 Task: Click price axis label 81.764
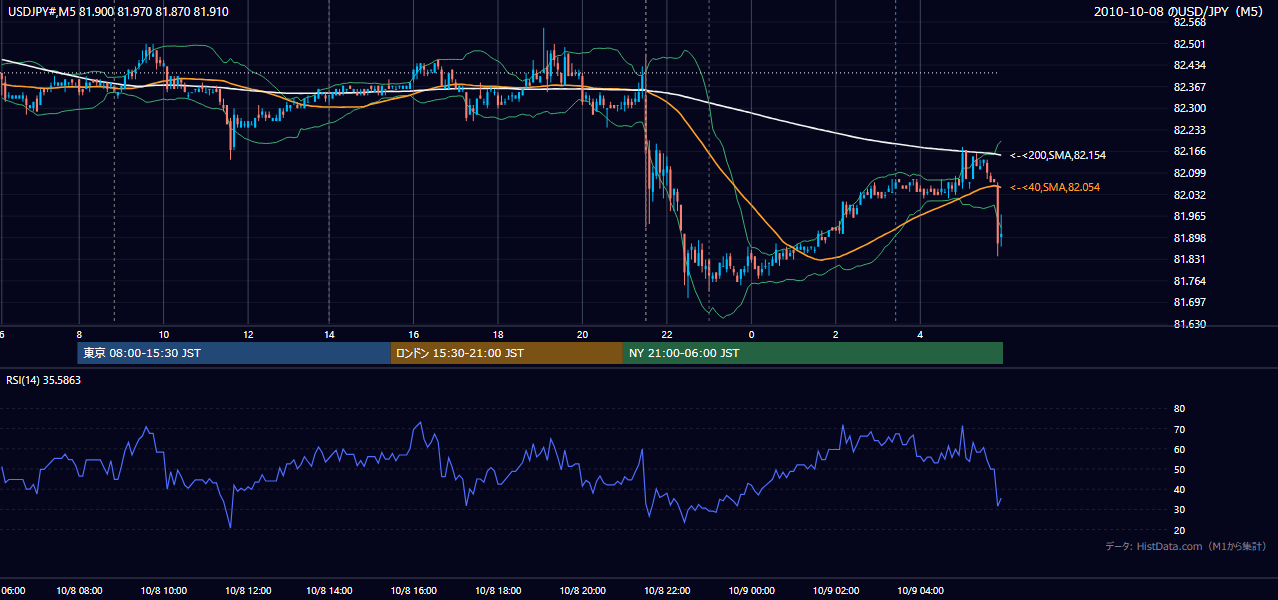click(x=1189, y=281)
